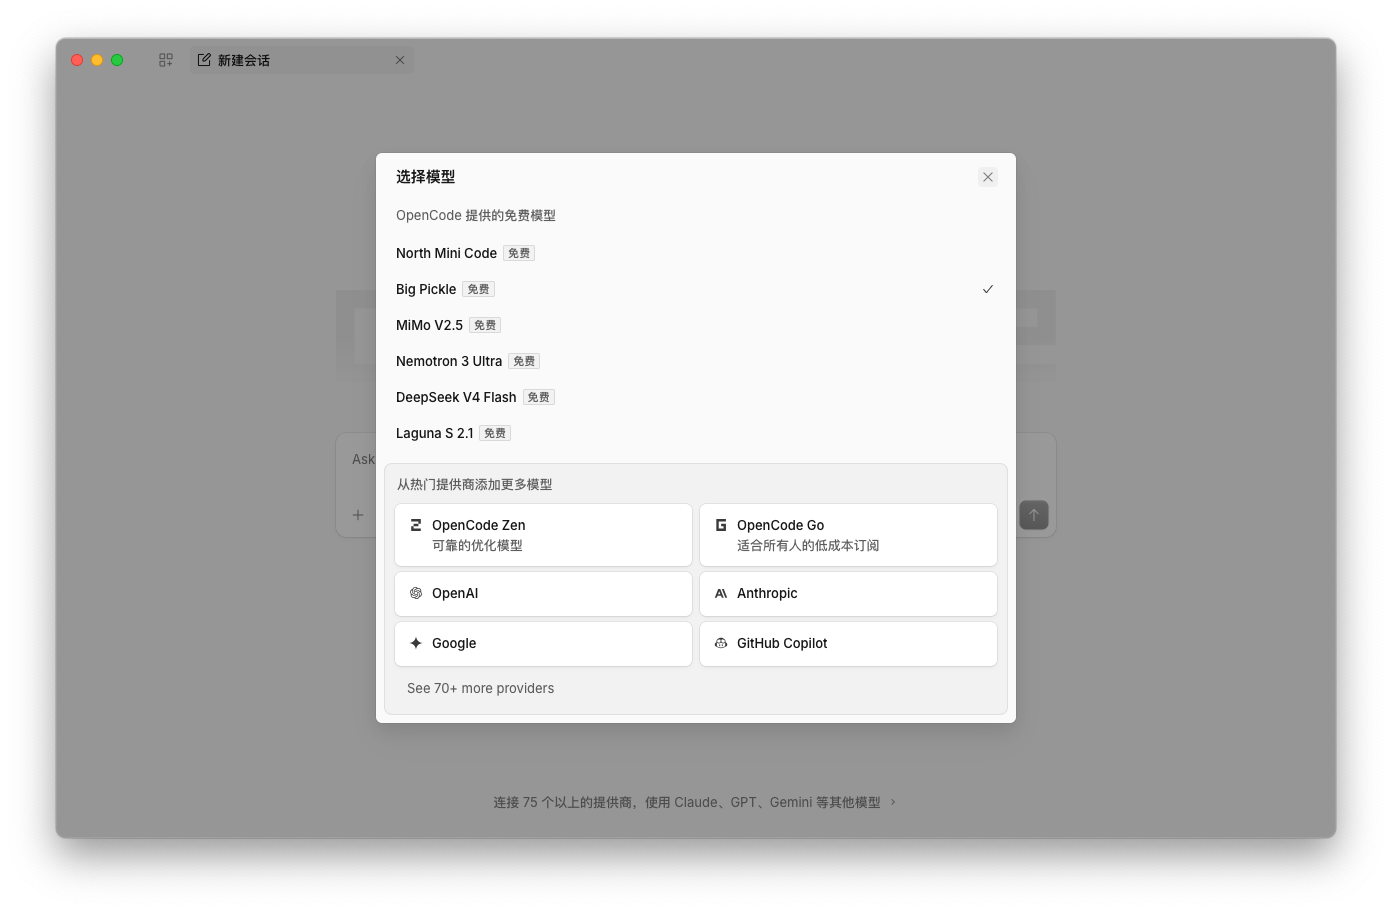Viewport: 1392px width, 912px height.
Task: Open the OpenCode Go provider card
Action: [848, 535]
